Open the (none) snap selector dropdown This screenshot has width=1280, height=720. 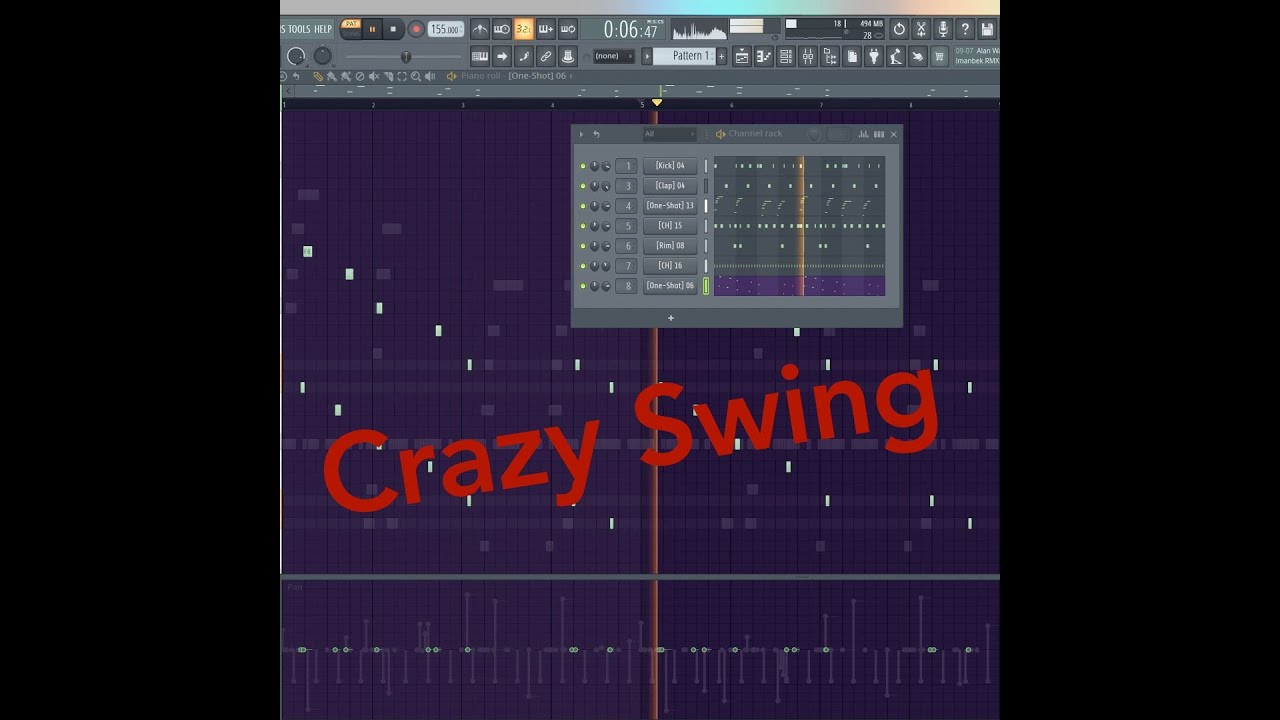click(614, 56)
